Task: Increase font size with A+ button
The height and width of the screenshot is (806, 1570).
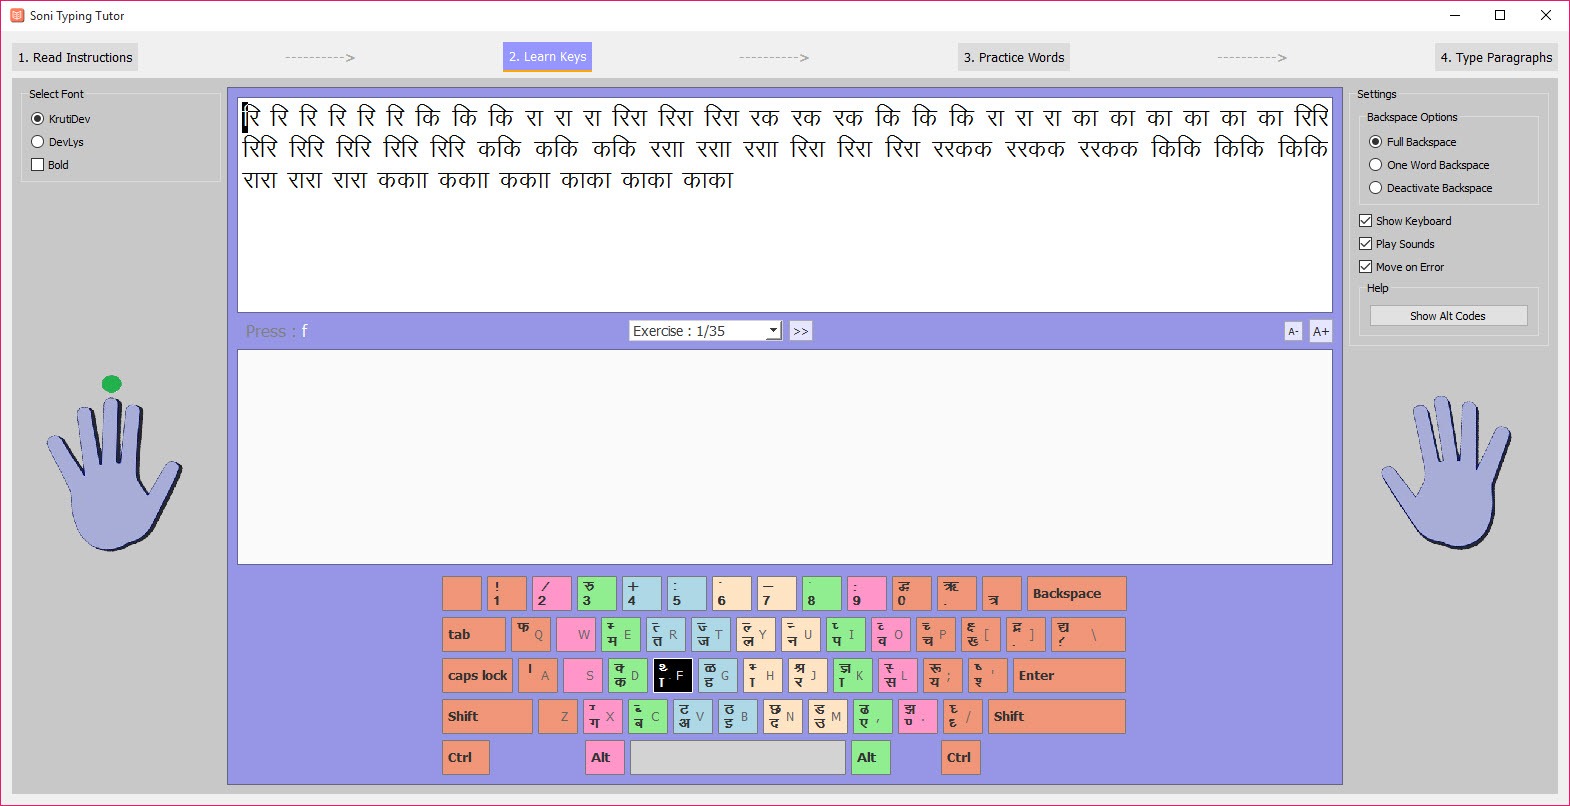Action: point(1321,332)
